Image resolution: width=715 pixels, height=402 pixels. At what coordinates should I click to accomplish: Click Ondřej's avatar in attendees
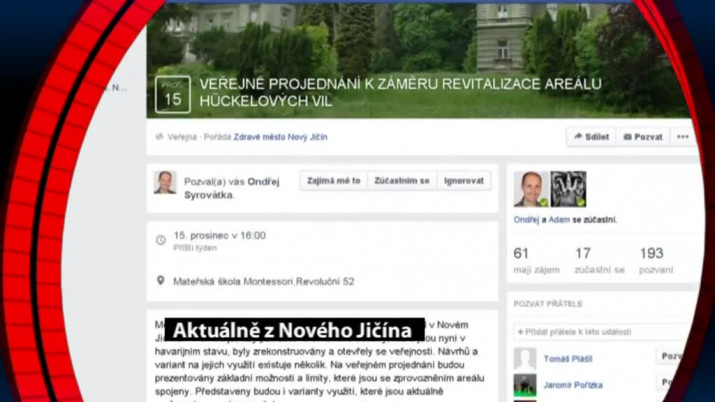[x=531, y=189]
